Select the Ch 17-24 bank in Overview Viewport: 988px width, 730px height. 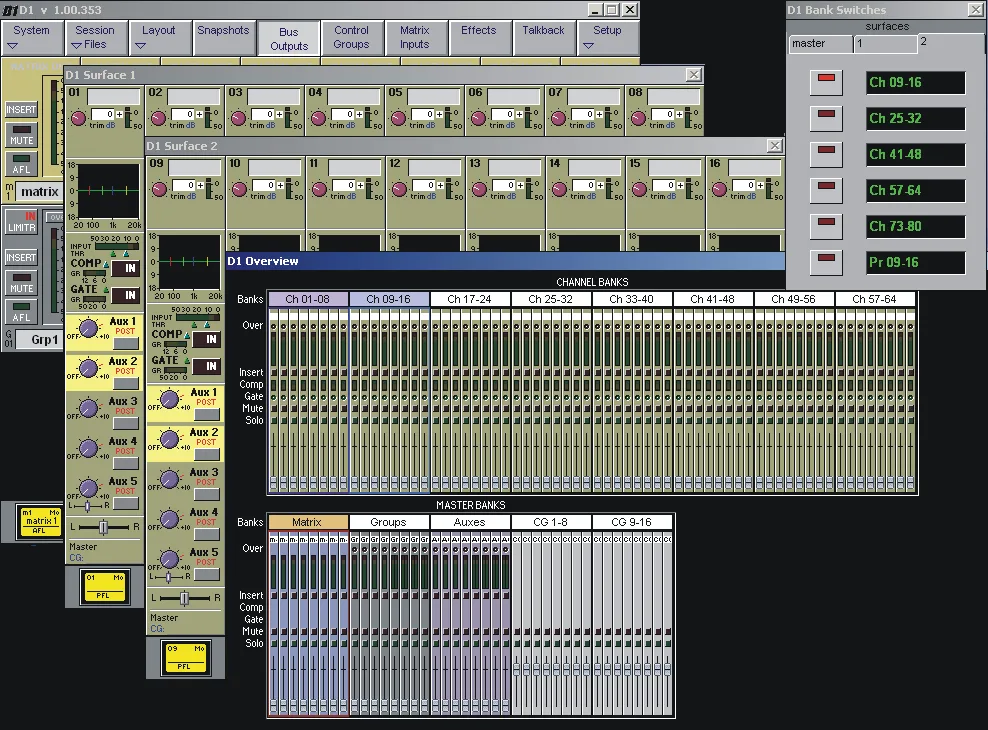469,299
